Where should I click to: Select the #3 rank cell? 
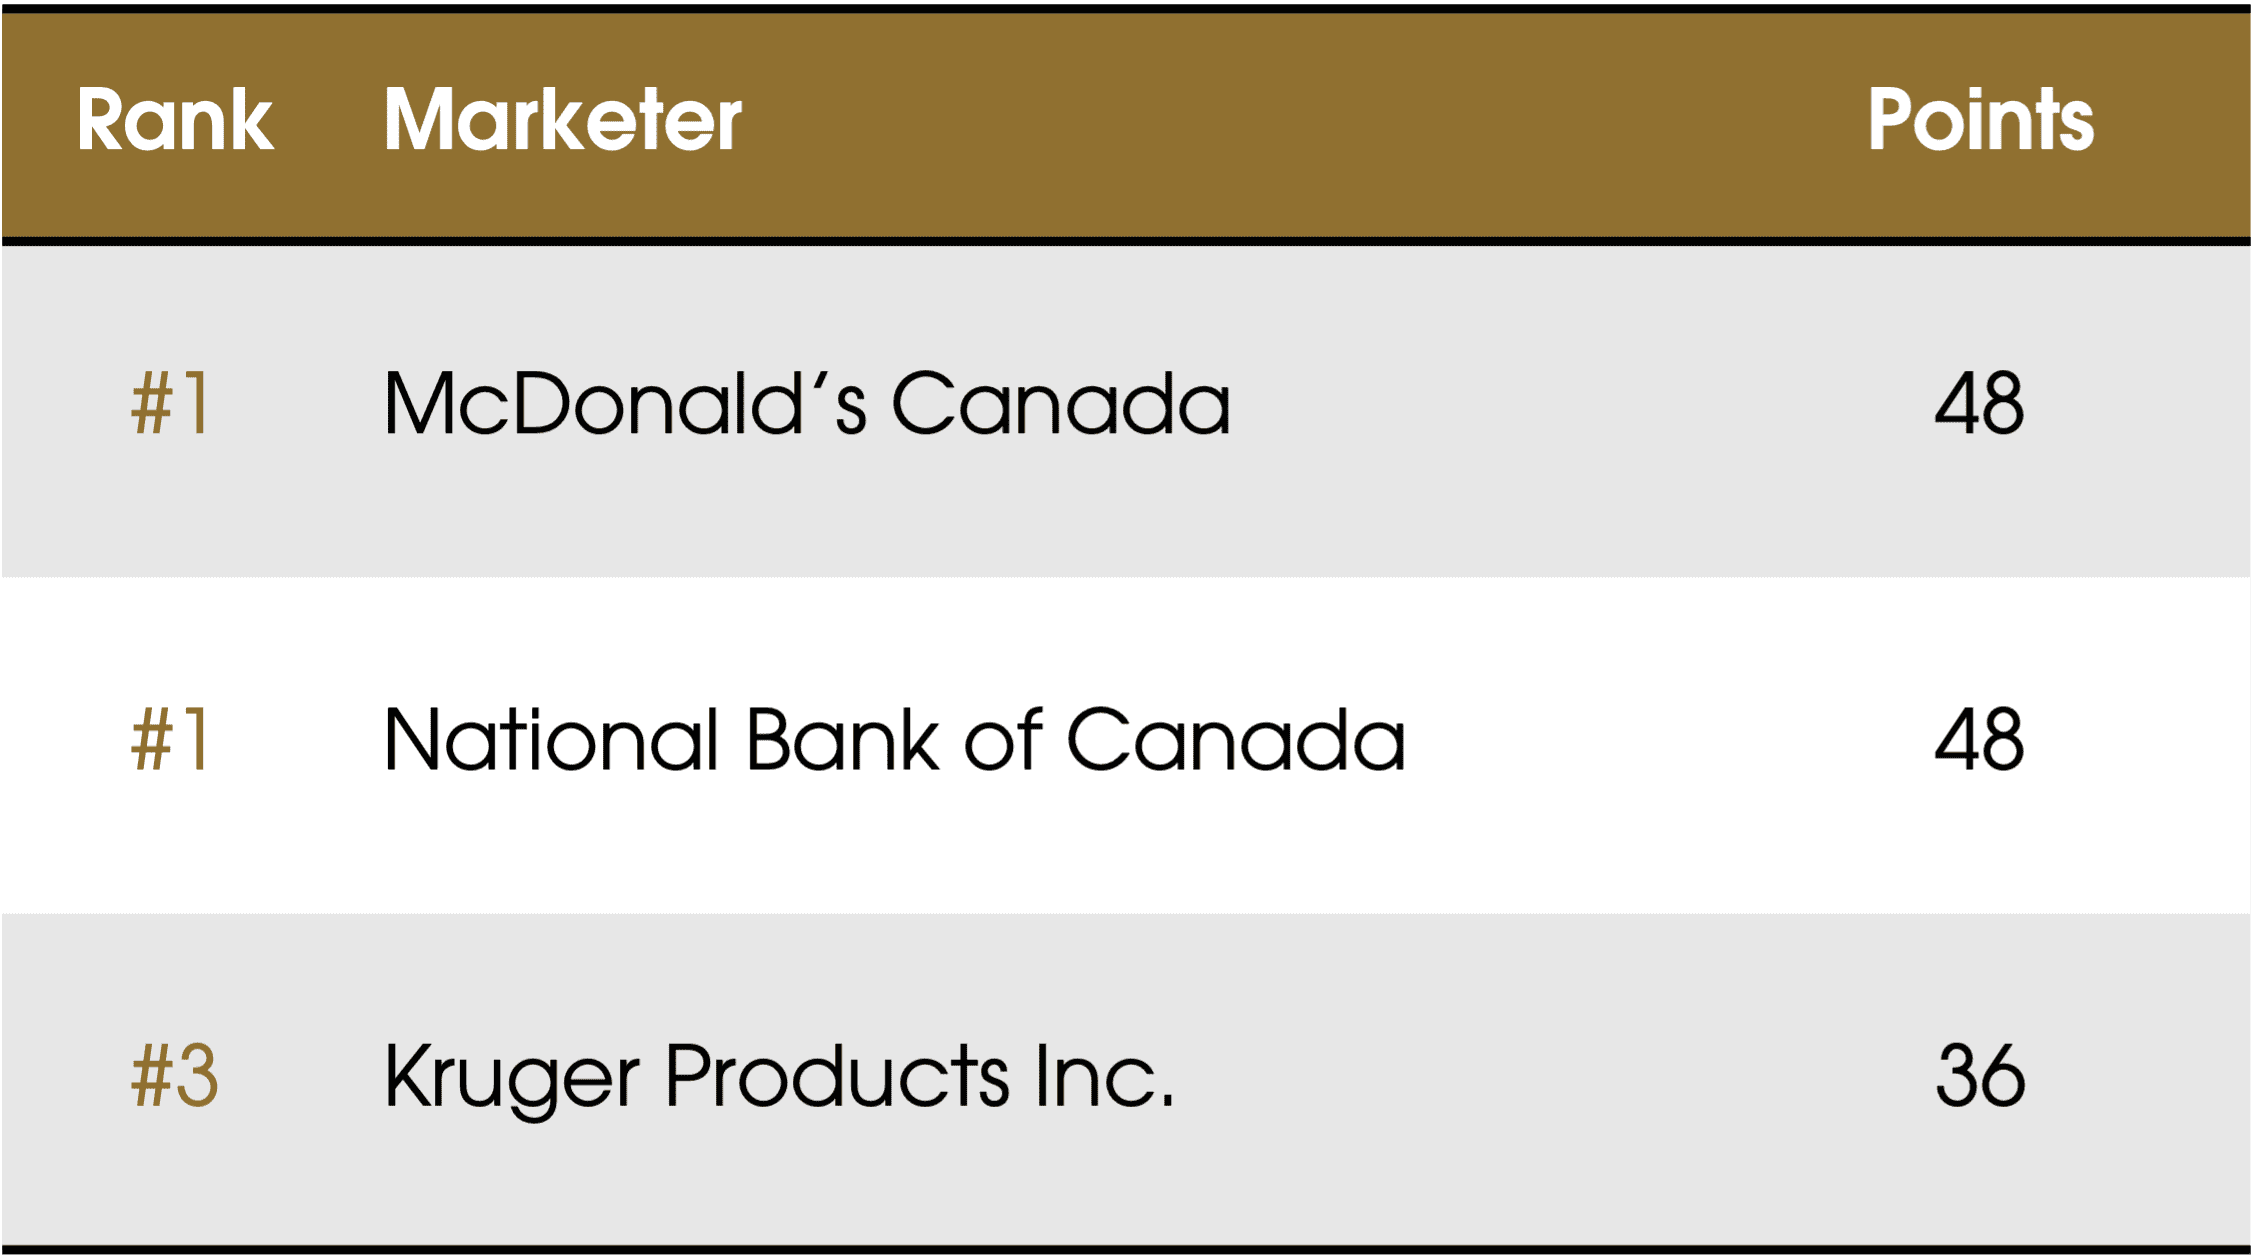pyautogui.click(x=174, y=1077)
